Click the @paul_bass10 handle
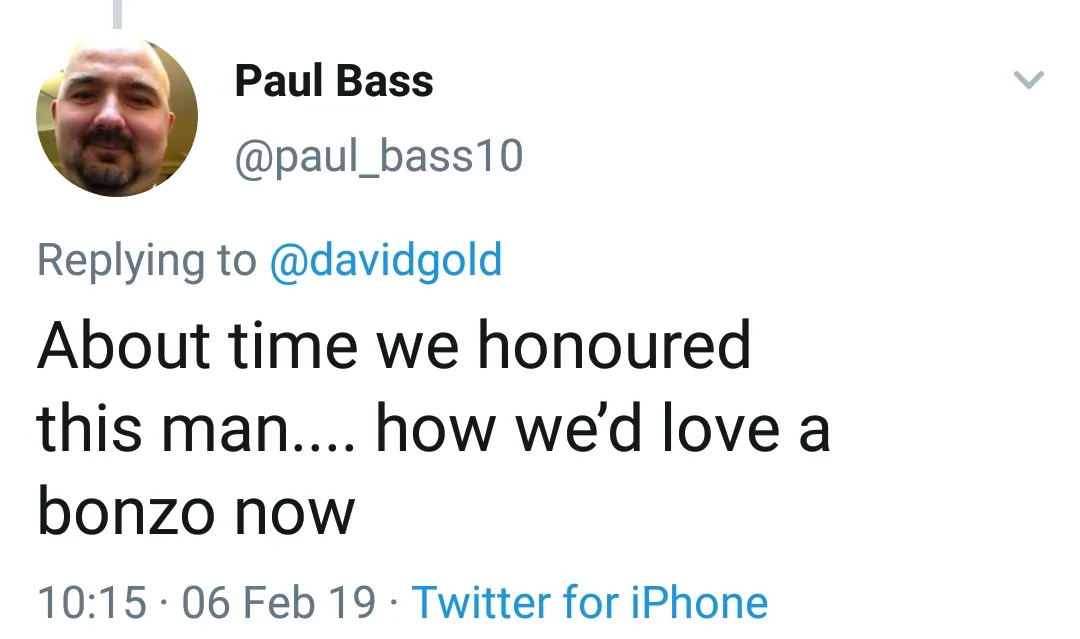 [x=378, y=156]
